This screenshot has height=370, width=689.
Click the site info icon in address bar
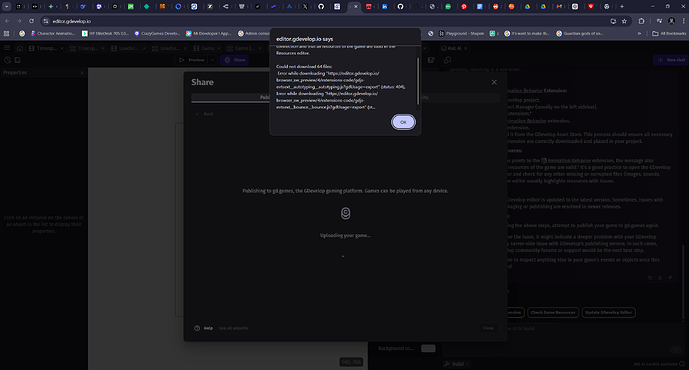(x=46, y=21)
